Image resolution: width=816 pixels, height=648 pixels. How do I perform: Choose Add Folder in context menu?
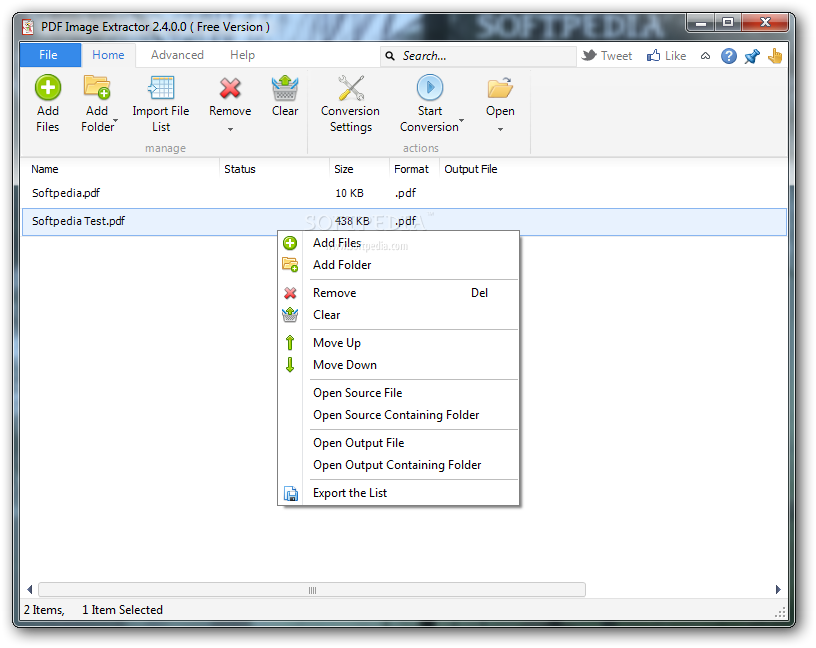tap(399, 265)
